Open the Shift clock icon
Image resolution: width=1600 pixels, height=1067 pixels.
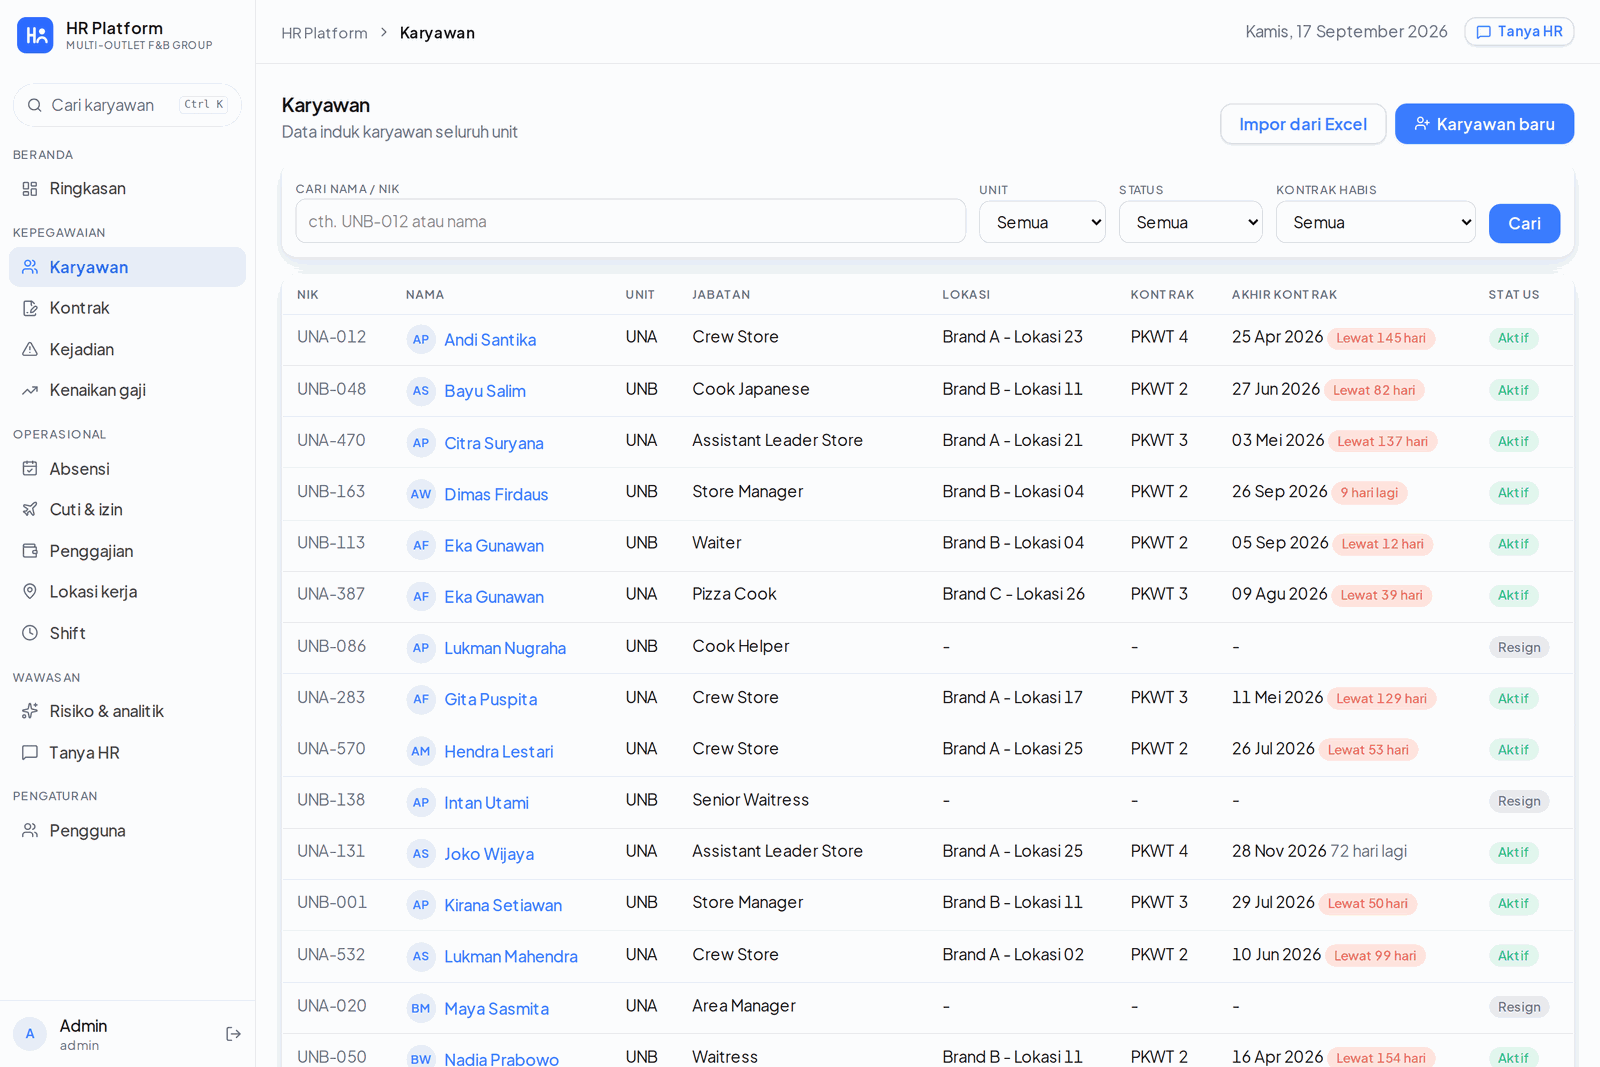point(30,633)
